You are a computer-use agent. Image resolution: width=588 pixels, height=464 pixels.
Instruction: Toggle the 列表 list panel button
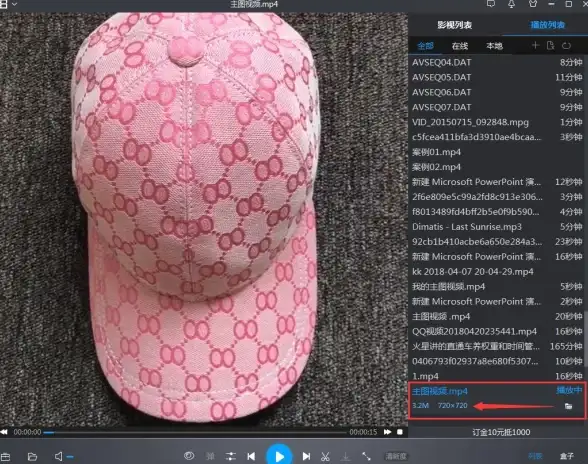point(535,456)
